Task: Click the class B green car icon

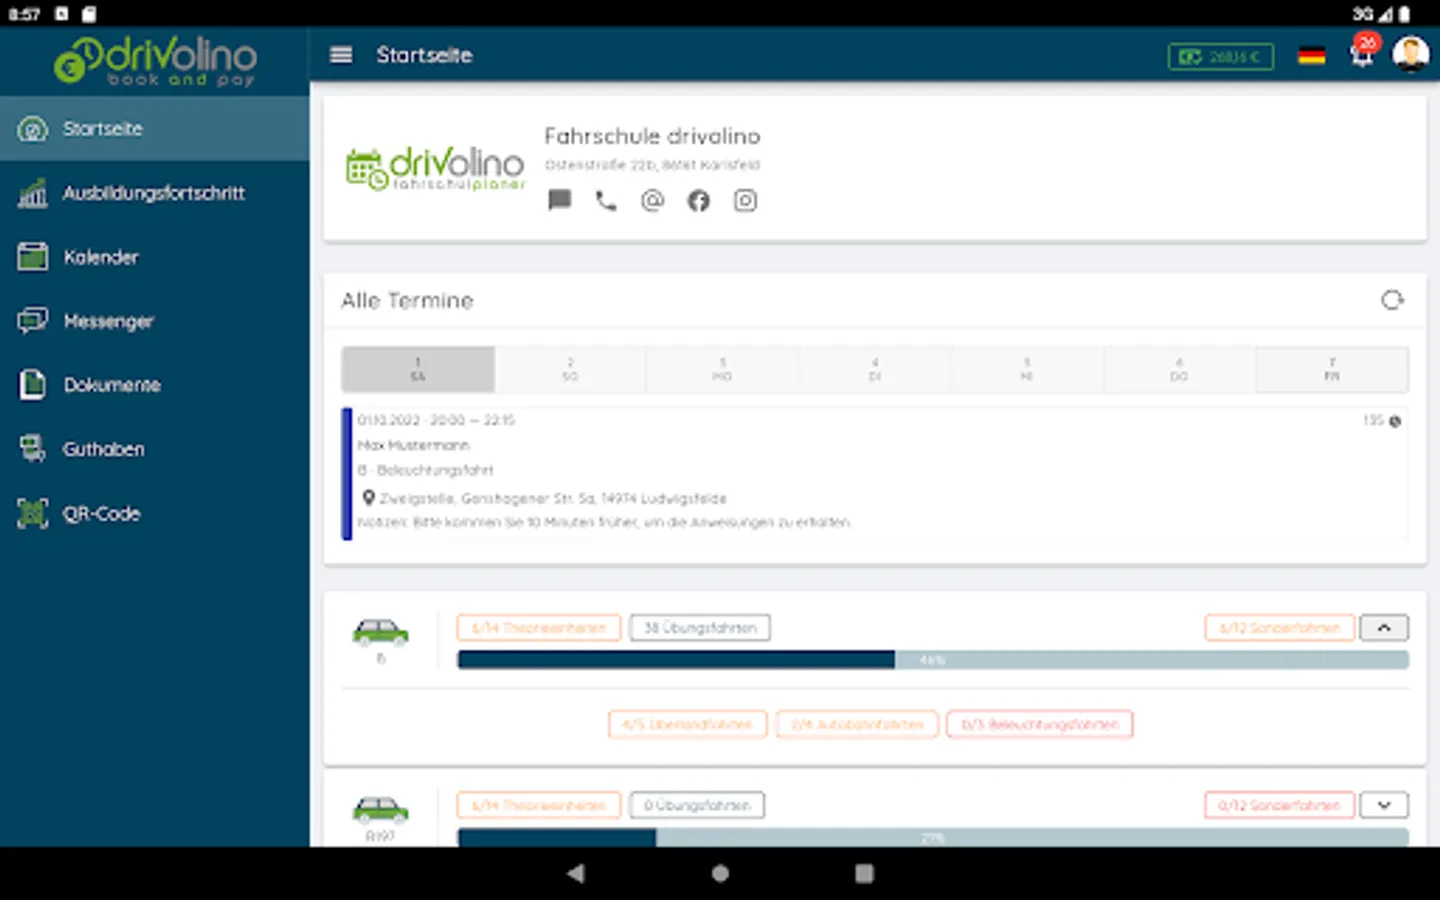Action: coord(380,632)
